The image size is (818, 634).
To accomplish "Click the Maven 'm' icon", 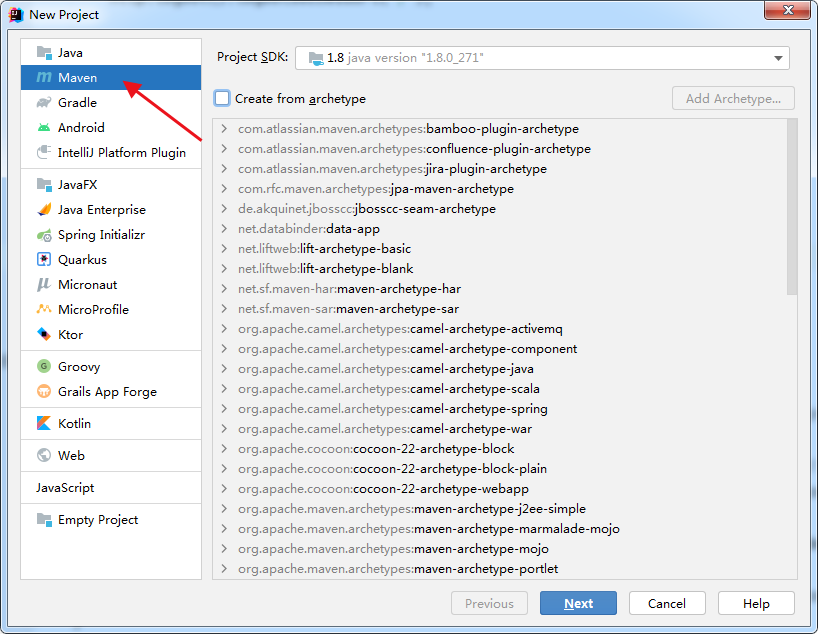I will (44, 77).
